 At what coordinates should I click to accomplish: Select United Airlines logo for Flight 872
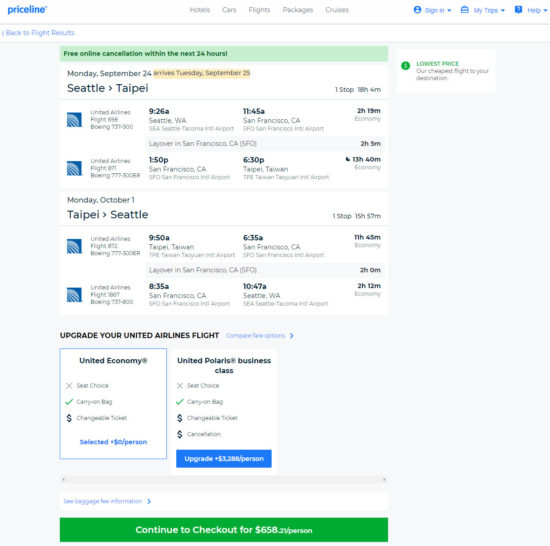(x=74, y=246)
